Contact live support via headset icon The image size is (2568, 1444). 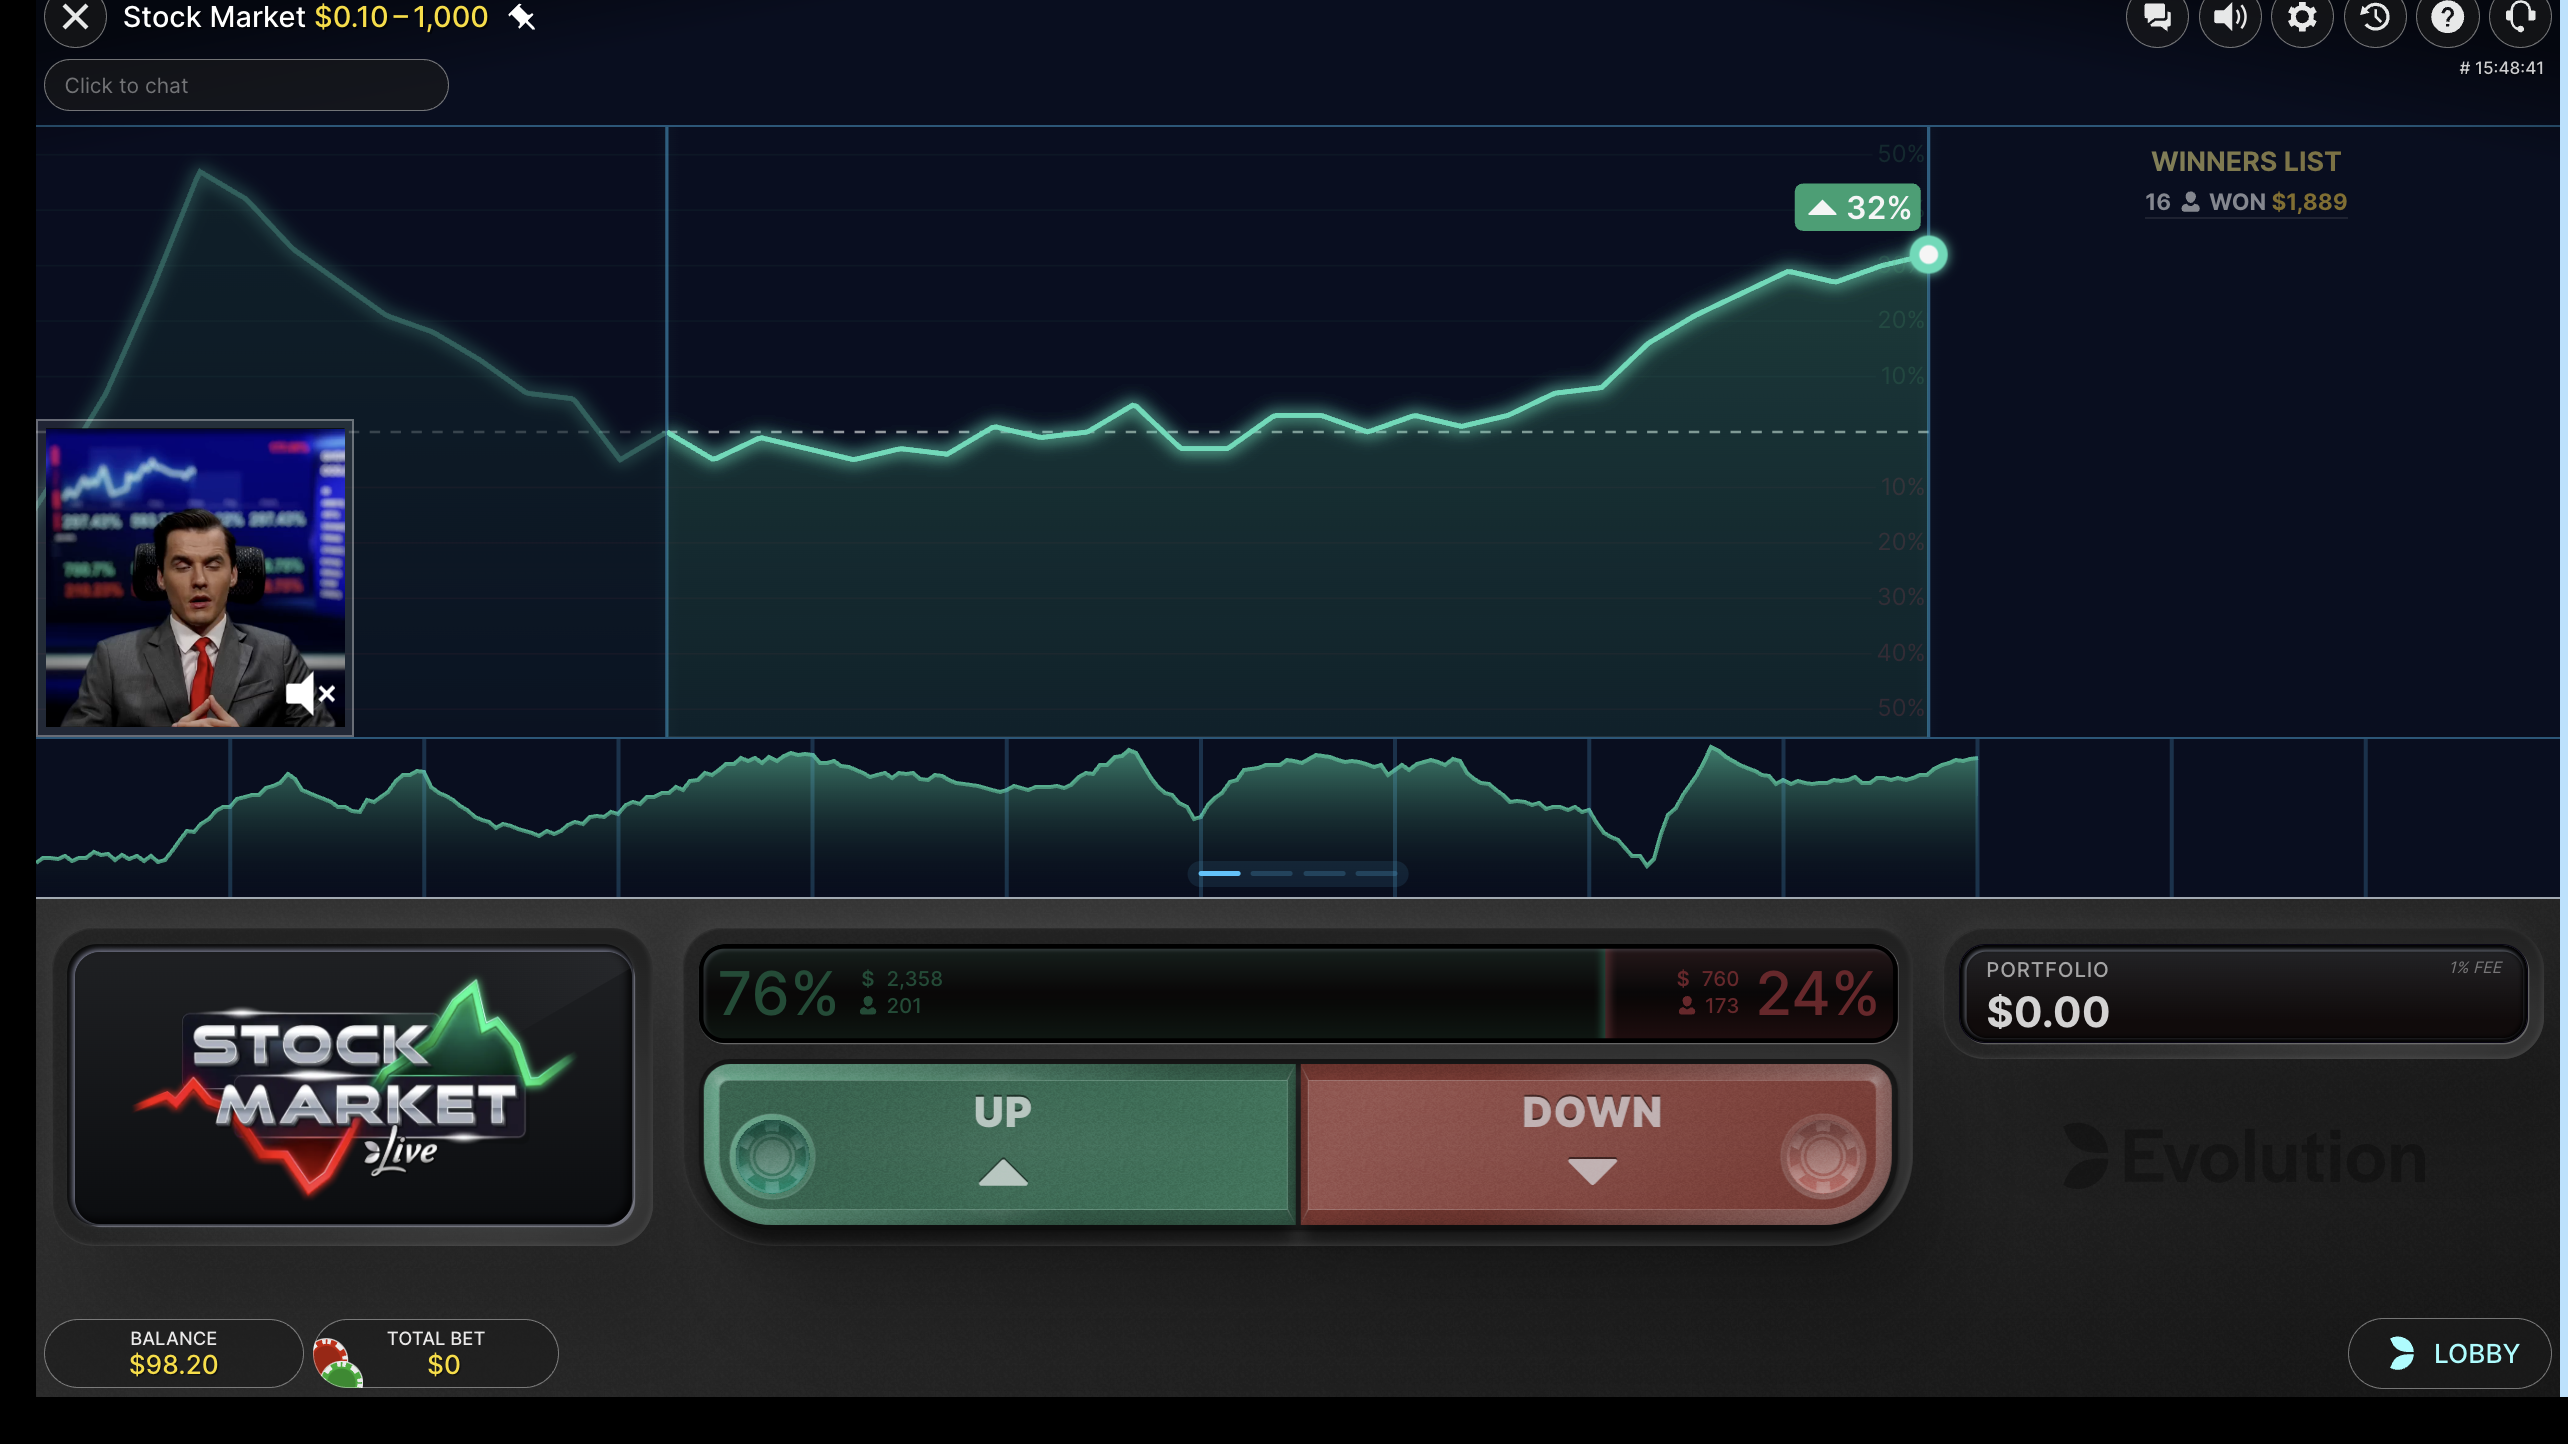tap(2520, 18)
